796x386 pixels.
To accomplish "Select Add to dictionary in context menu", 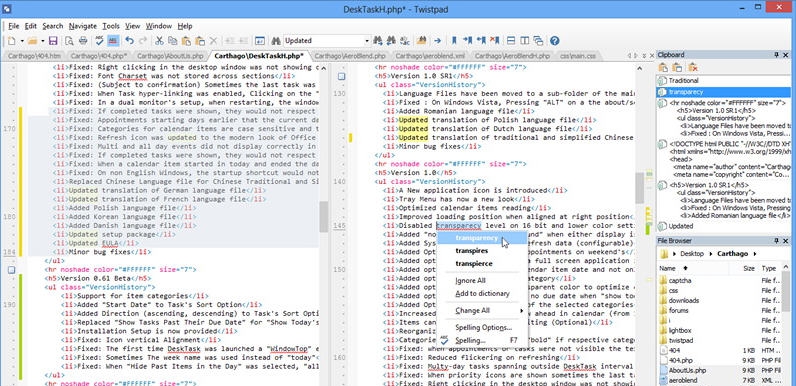I will pos(482,293).
